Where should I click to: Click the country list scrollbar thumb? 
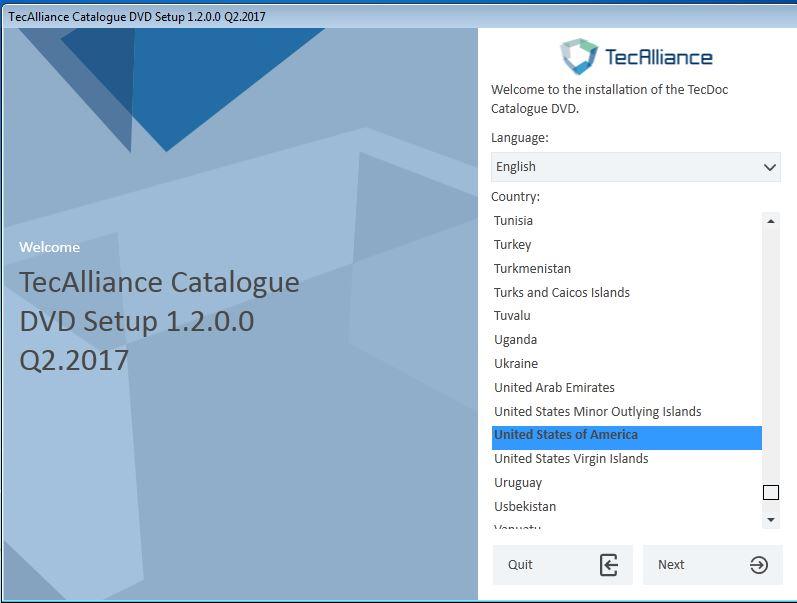(x=770, y=492)
